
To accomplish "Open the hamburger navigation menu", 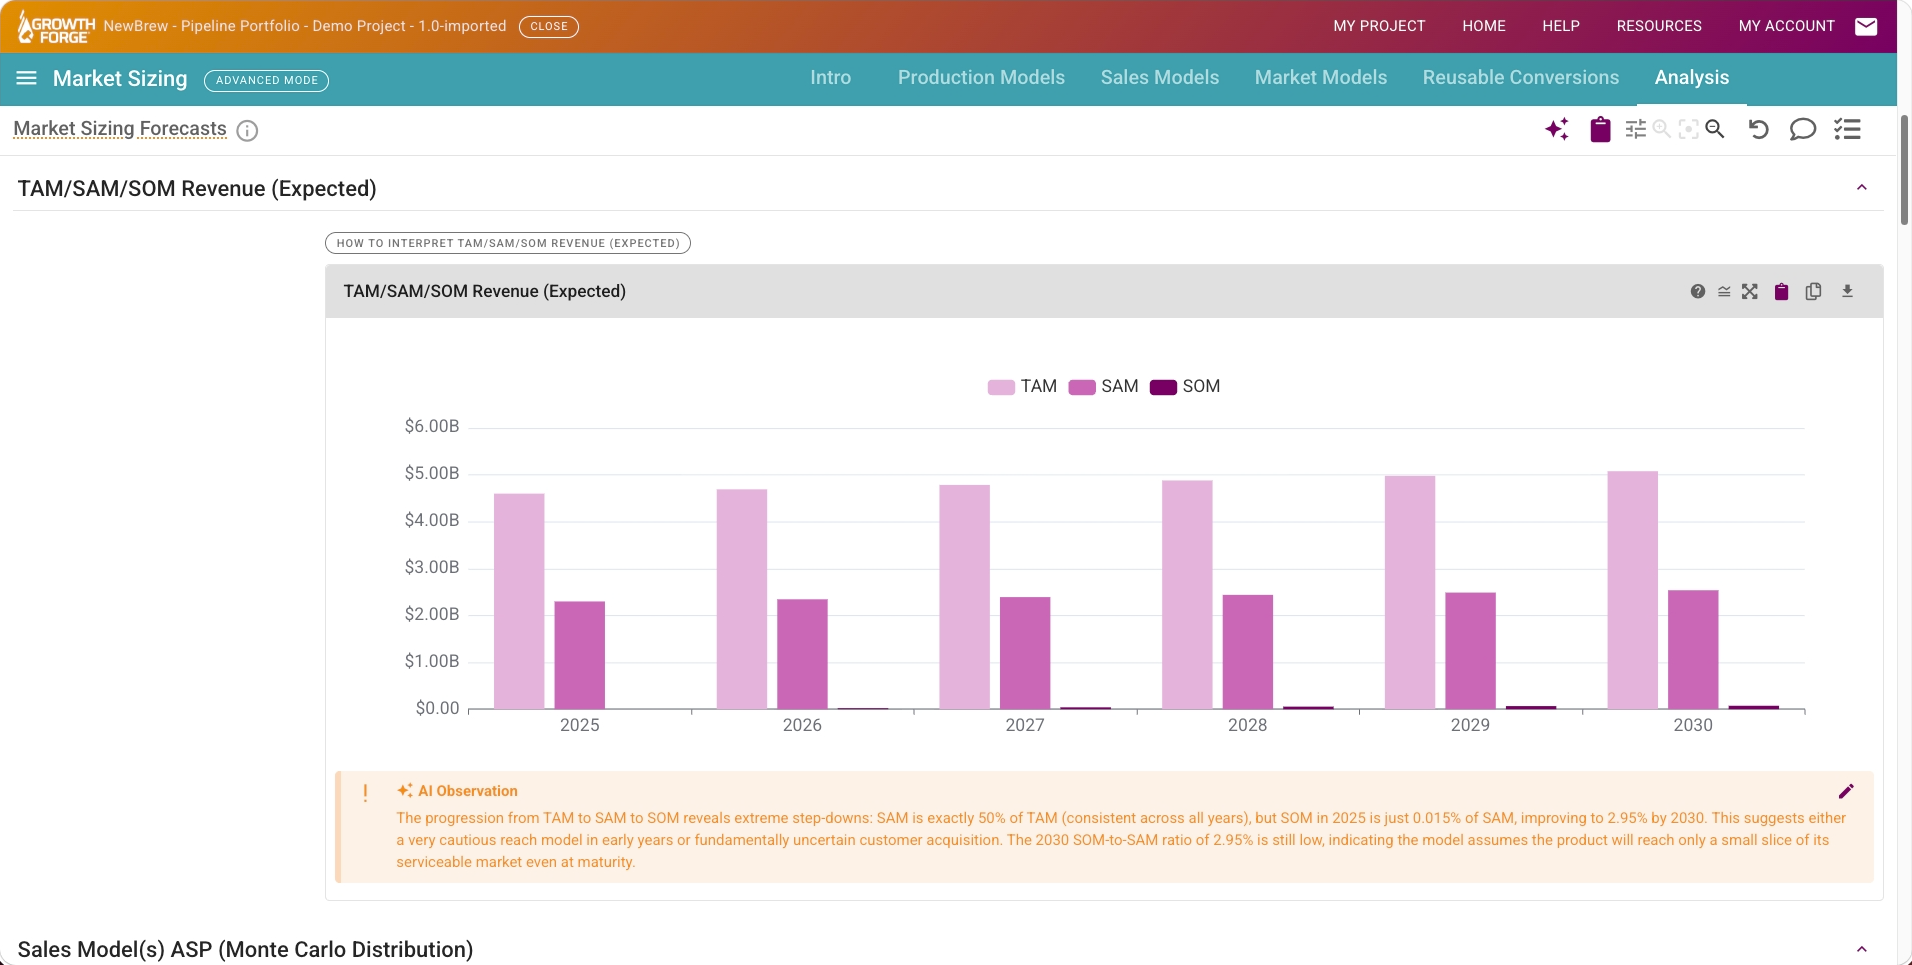I will 27,78.
